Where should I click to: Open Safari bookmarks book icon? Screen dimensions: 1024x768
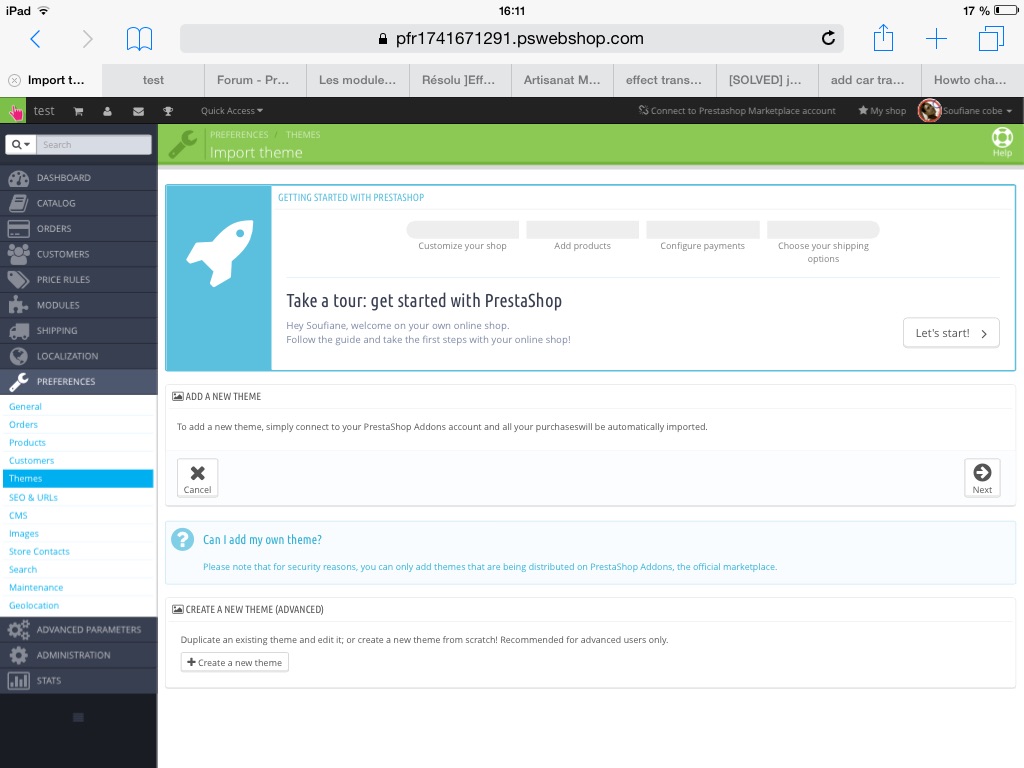coord(139,39)
